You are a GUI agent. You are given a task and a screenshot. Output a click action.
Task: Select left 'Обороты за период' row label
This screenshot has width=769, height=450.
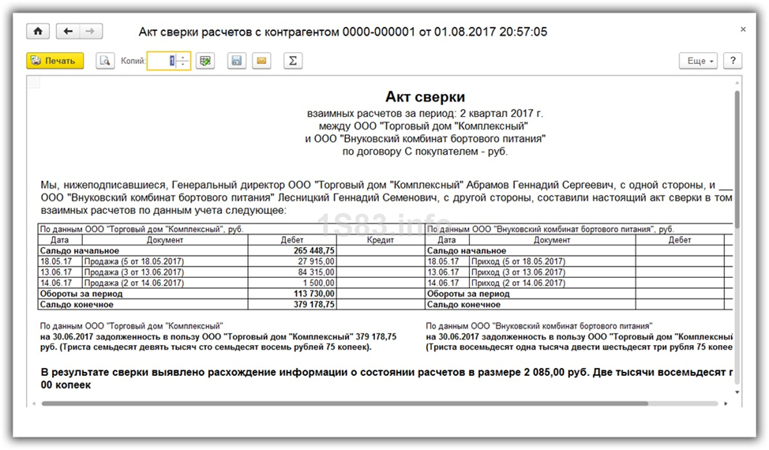coord(81,294)
